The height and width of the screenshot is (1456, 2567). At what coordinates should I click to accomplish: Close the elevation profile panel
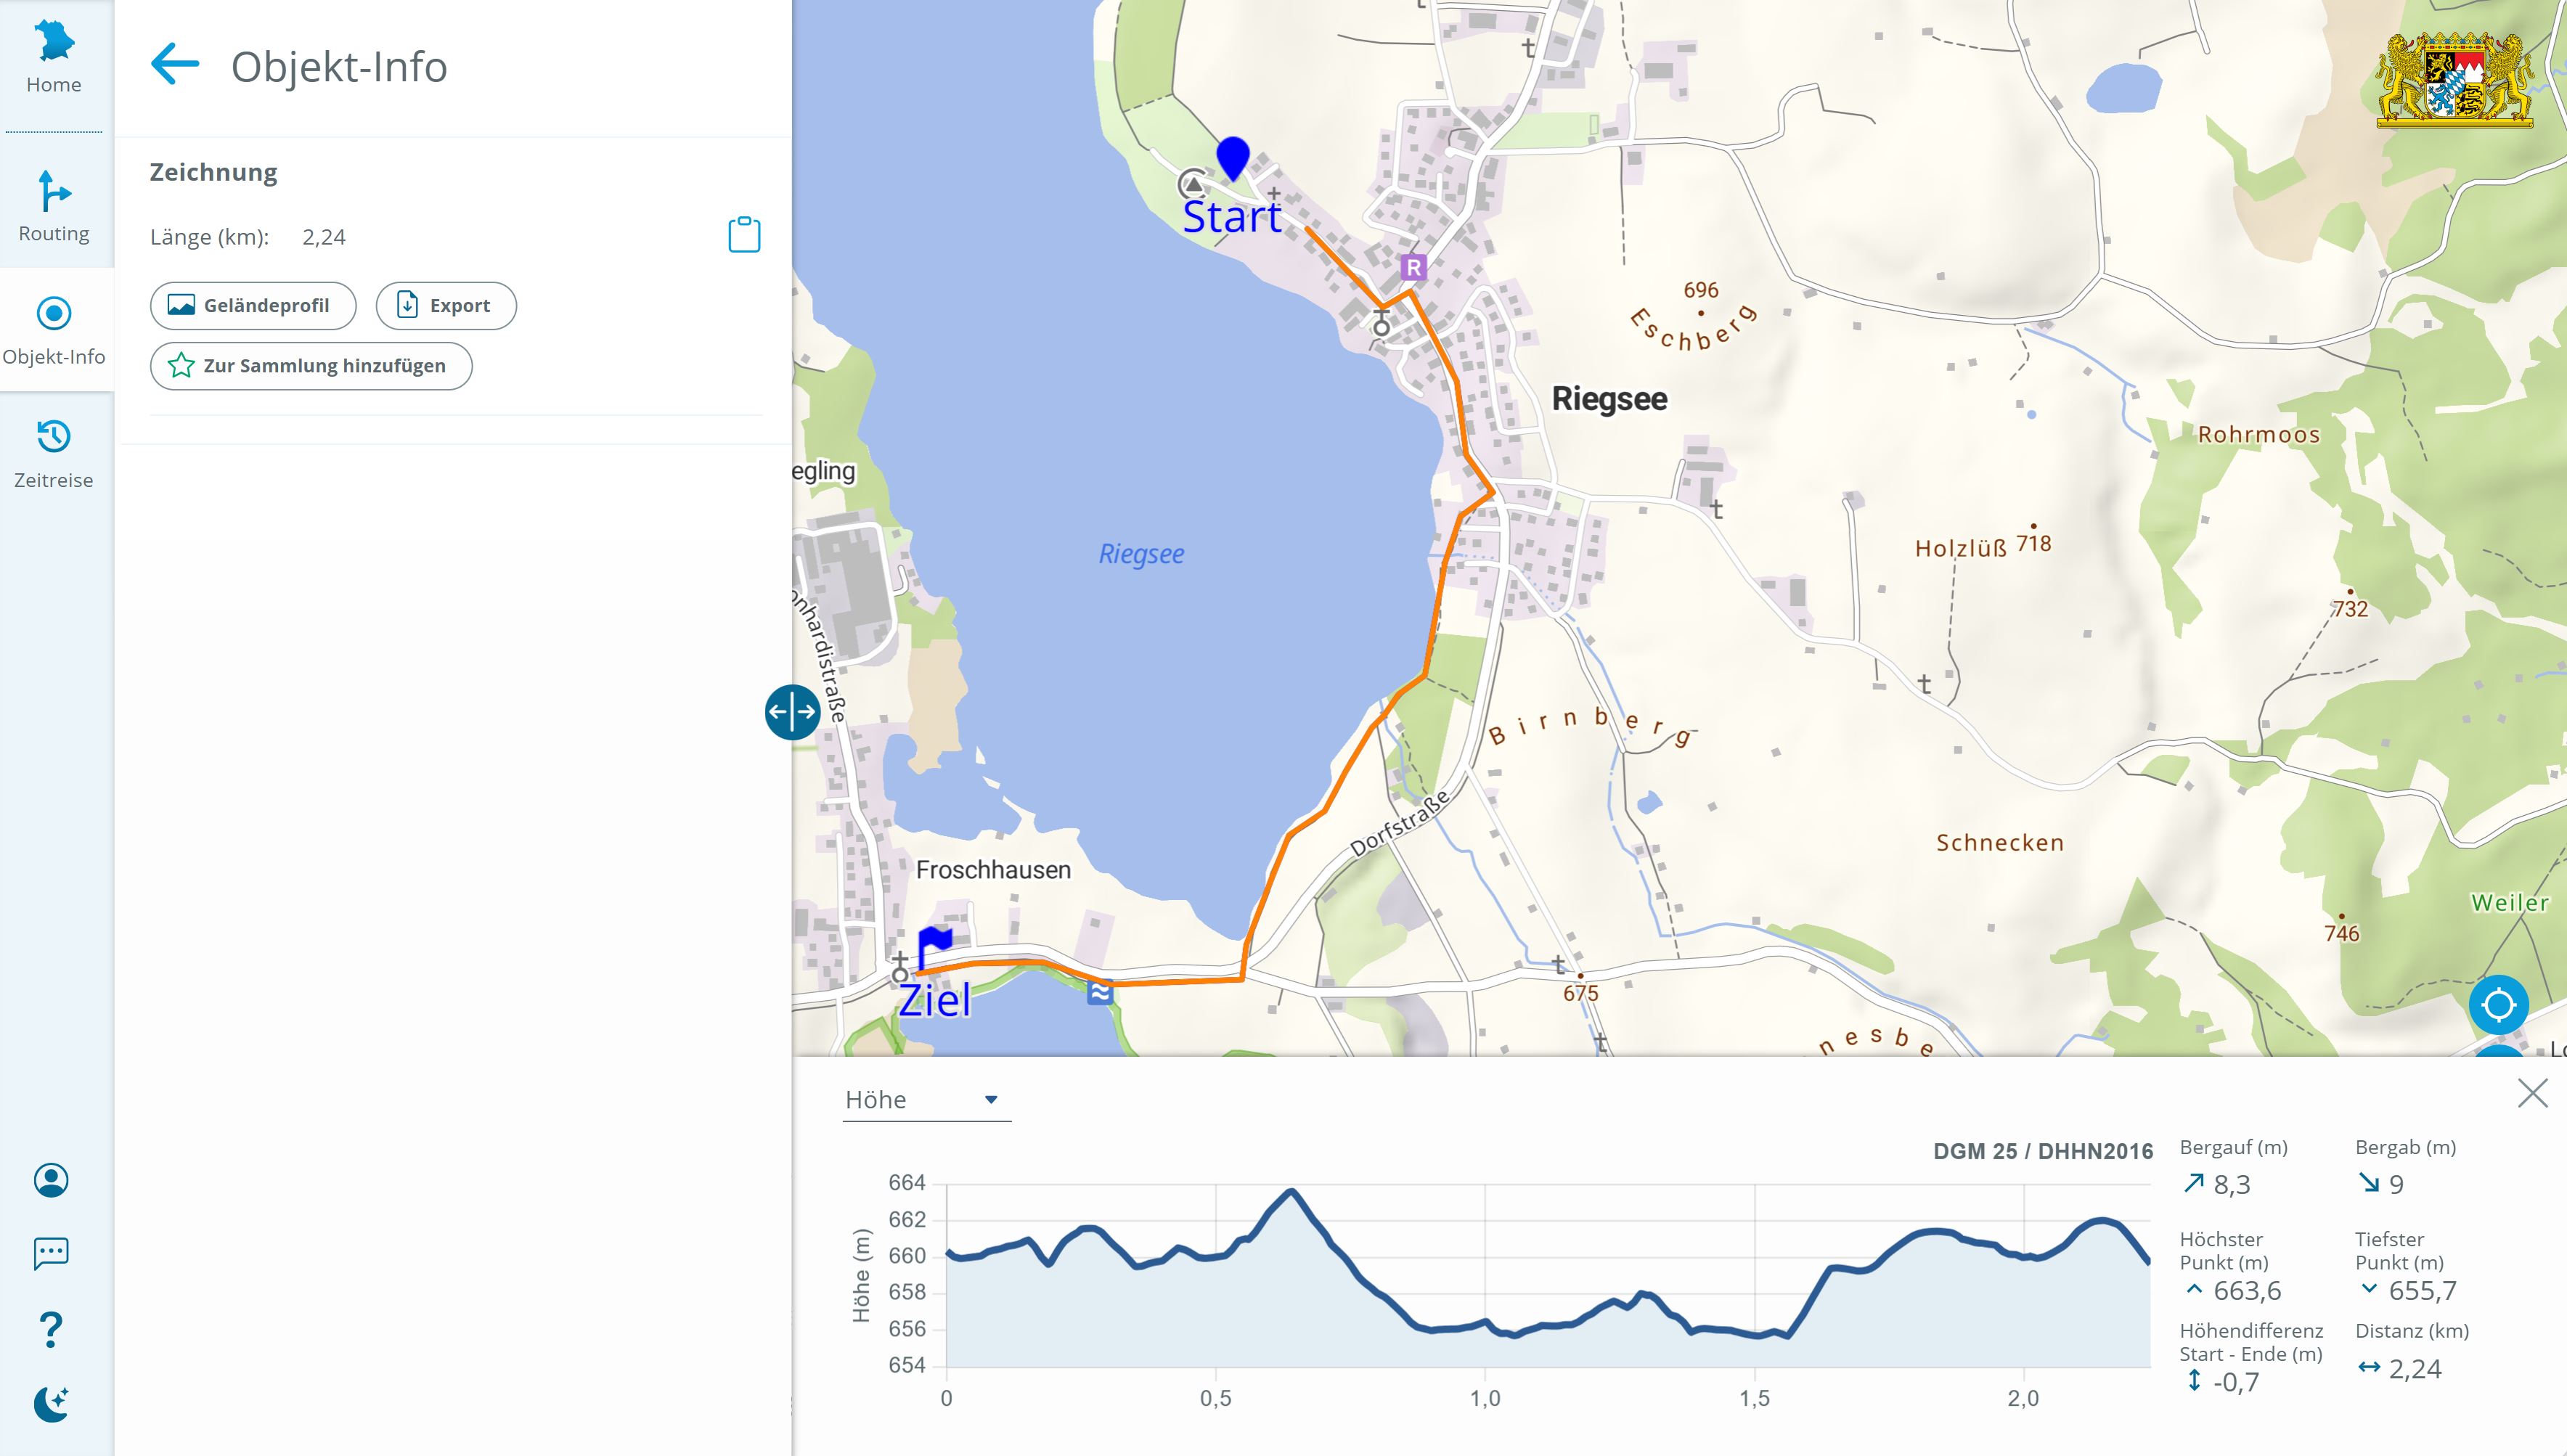tap(2532, 1093)
